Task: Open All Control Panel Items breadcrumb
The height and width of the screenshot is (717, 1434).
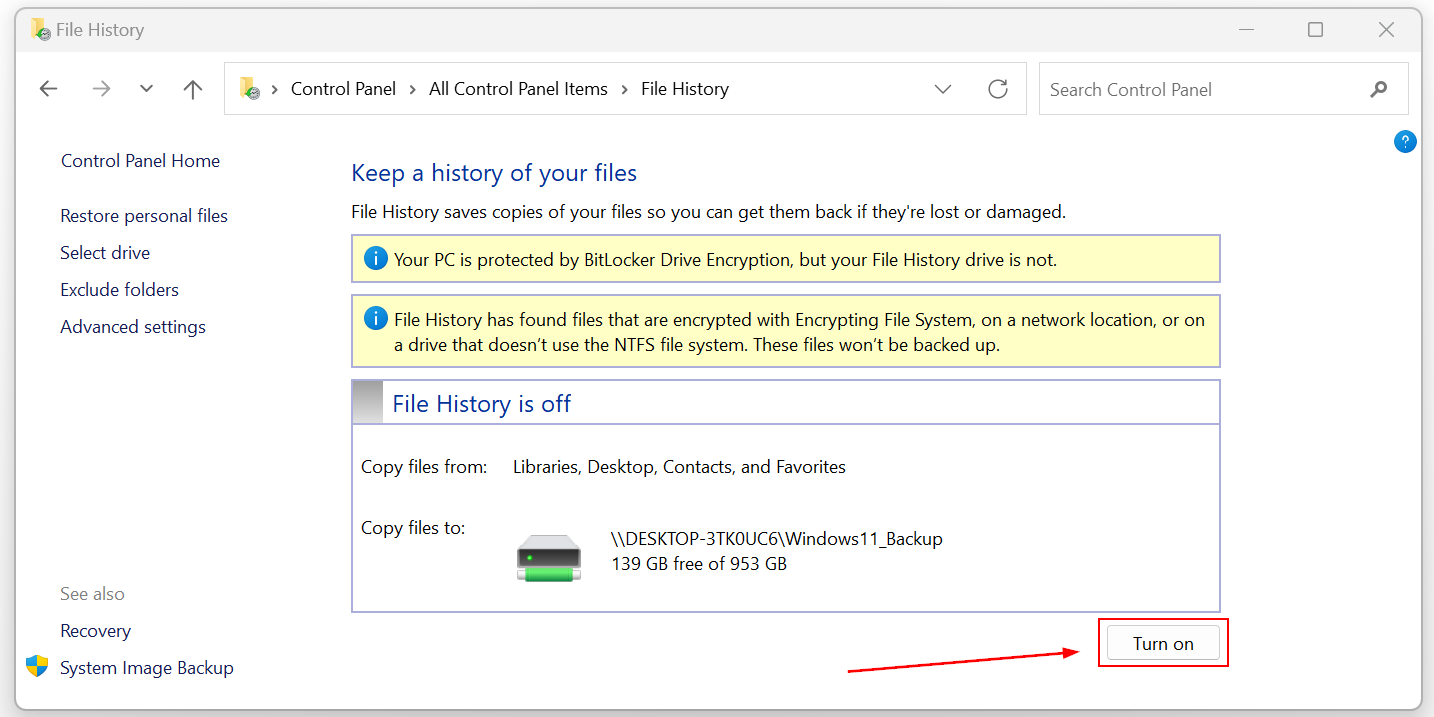Action: (x=518, y=89)
